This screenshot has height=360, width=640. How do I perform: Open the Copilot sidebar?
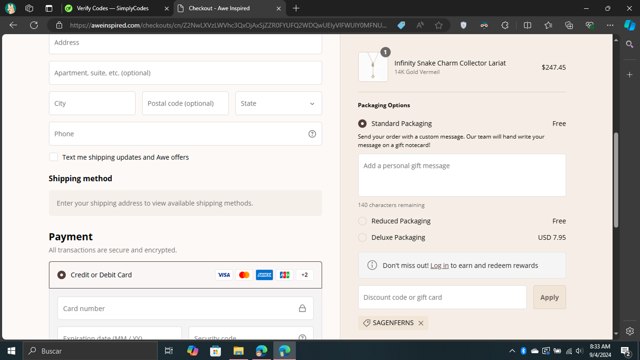coord(629,25)
